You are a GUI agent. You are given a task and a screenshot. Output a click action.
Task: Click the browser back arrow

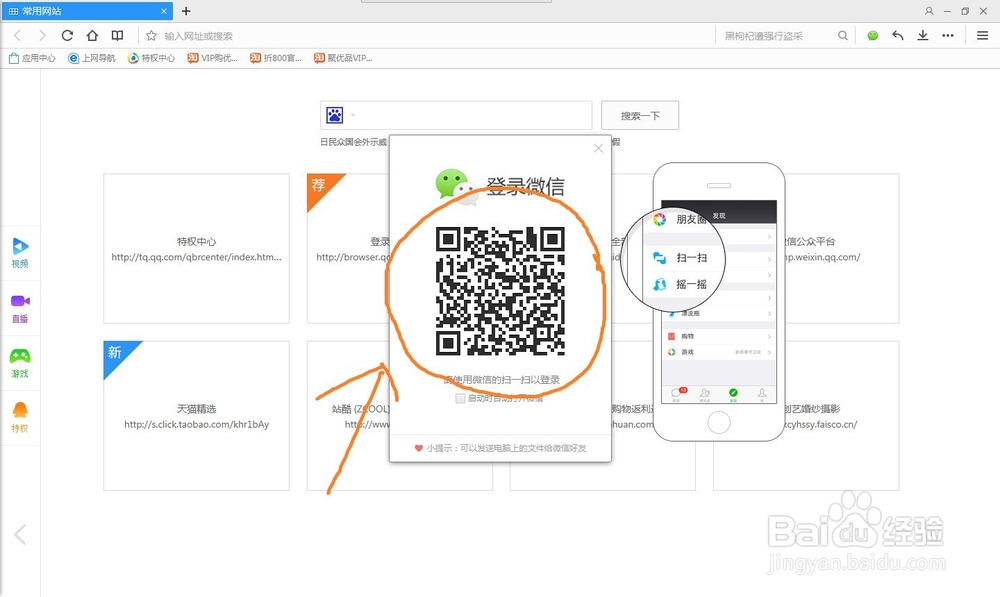coord(18,36)
